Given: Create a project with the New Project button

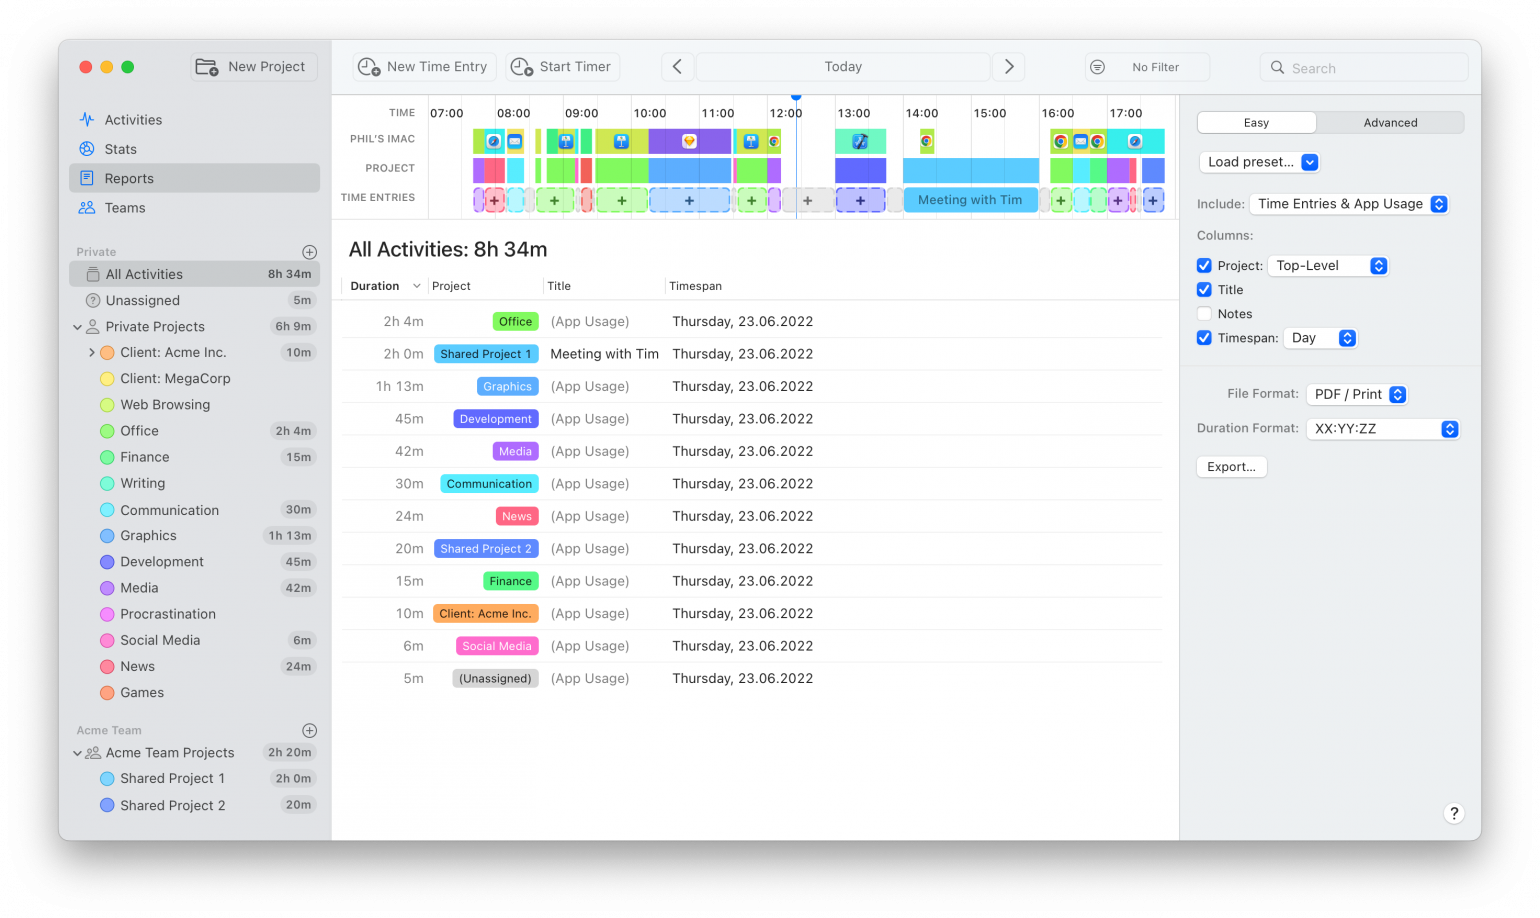Looking at the screenshot, I should click(252, 66).
